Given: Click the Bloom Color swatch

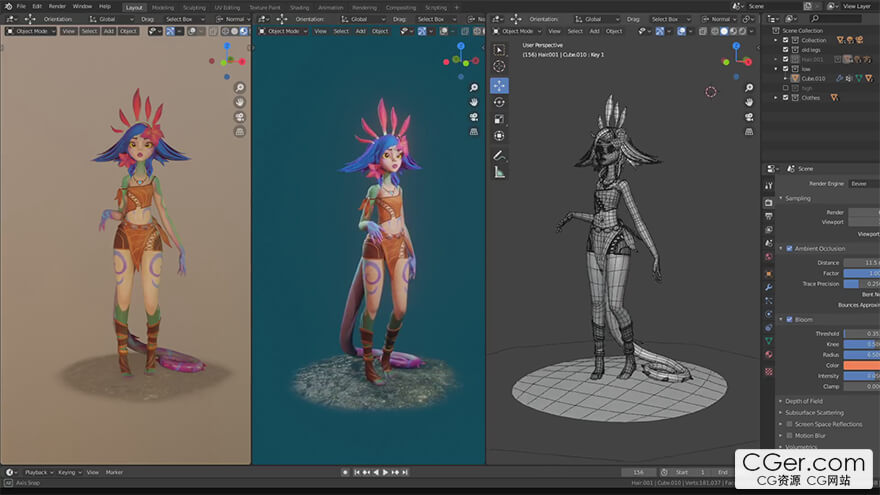Looking at the screenshot, I should pyautogui.click(x=861, y=365).
